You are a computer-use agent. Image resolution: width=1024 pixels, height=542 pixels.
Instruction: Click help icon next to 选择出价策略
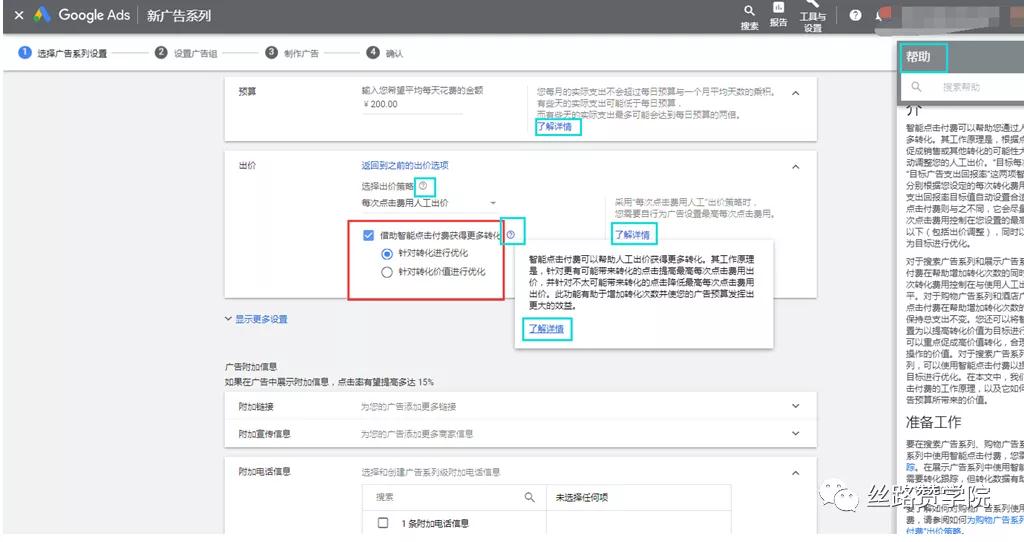pyautogui.click(x=423, y=186)
